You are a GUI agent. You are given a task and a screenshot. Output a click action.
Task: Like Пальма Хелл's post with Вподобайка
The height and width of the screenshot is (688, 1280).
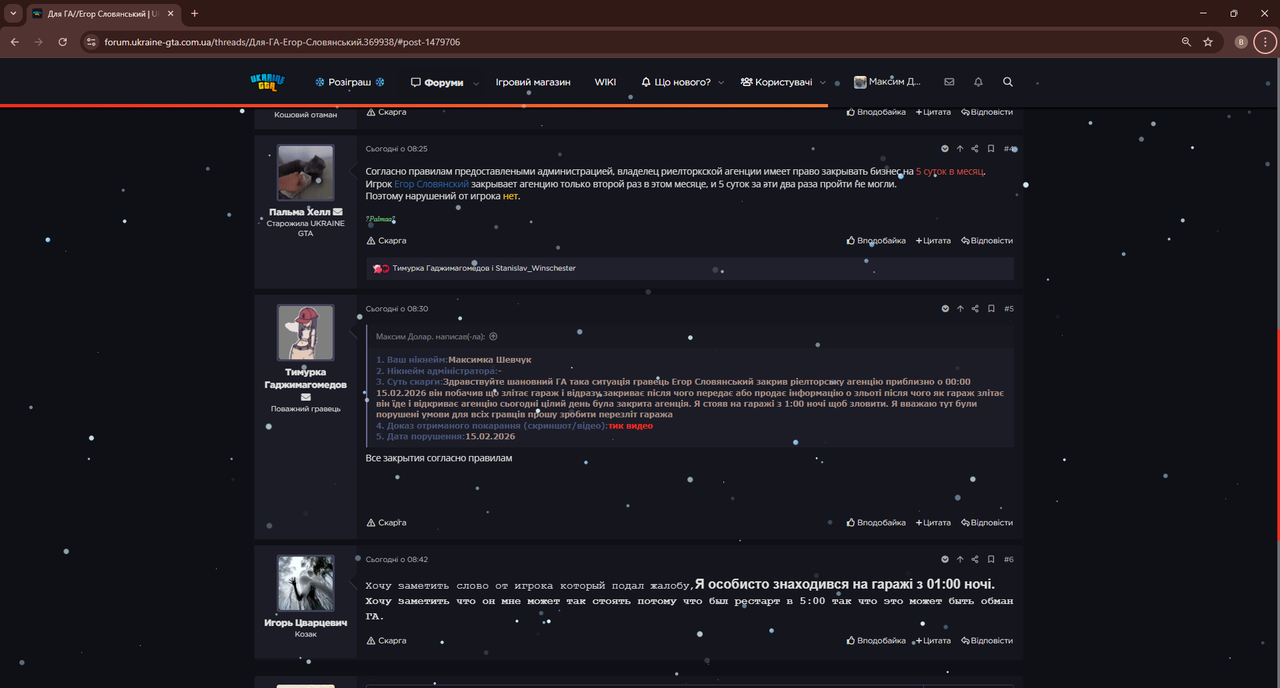(x=876, y=241)
